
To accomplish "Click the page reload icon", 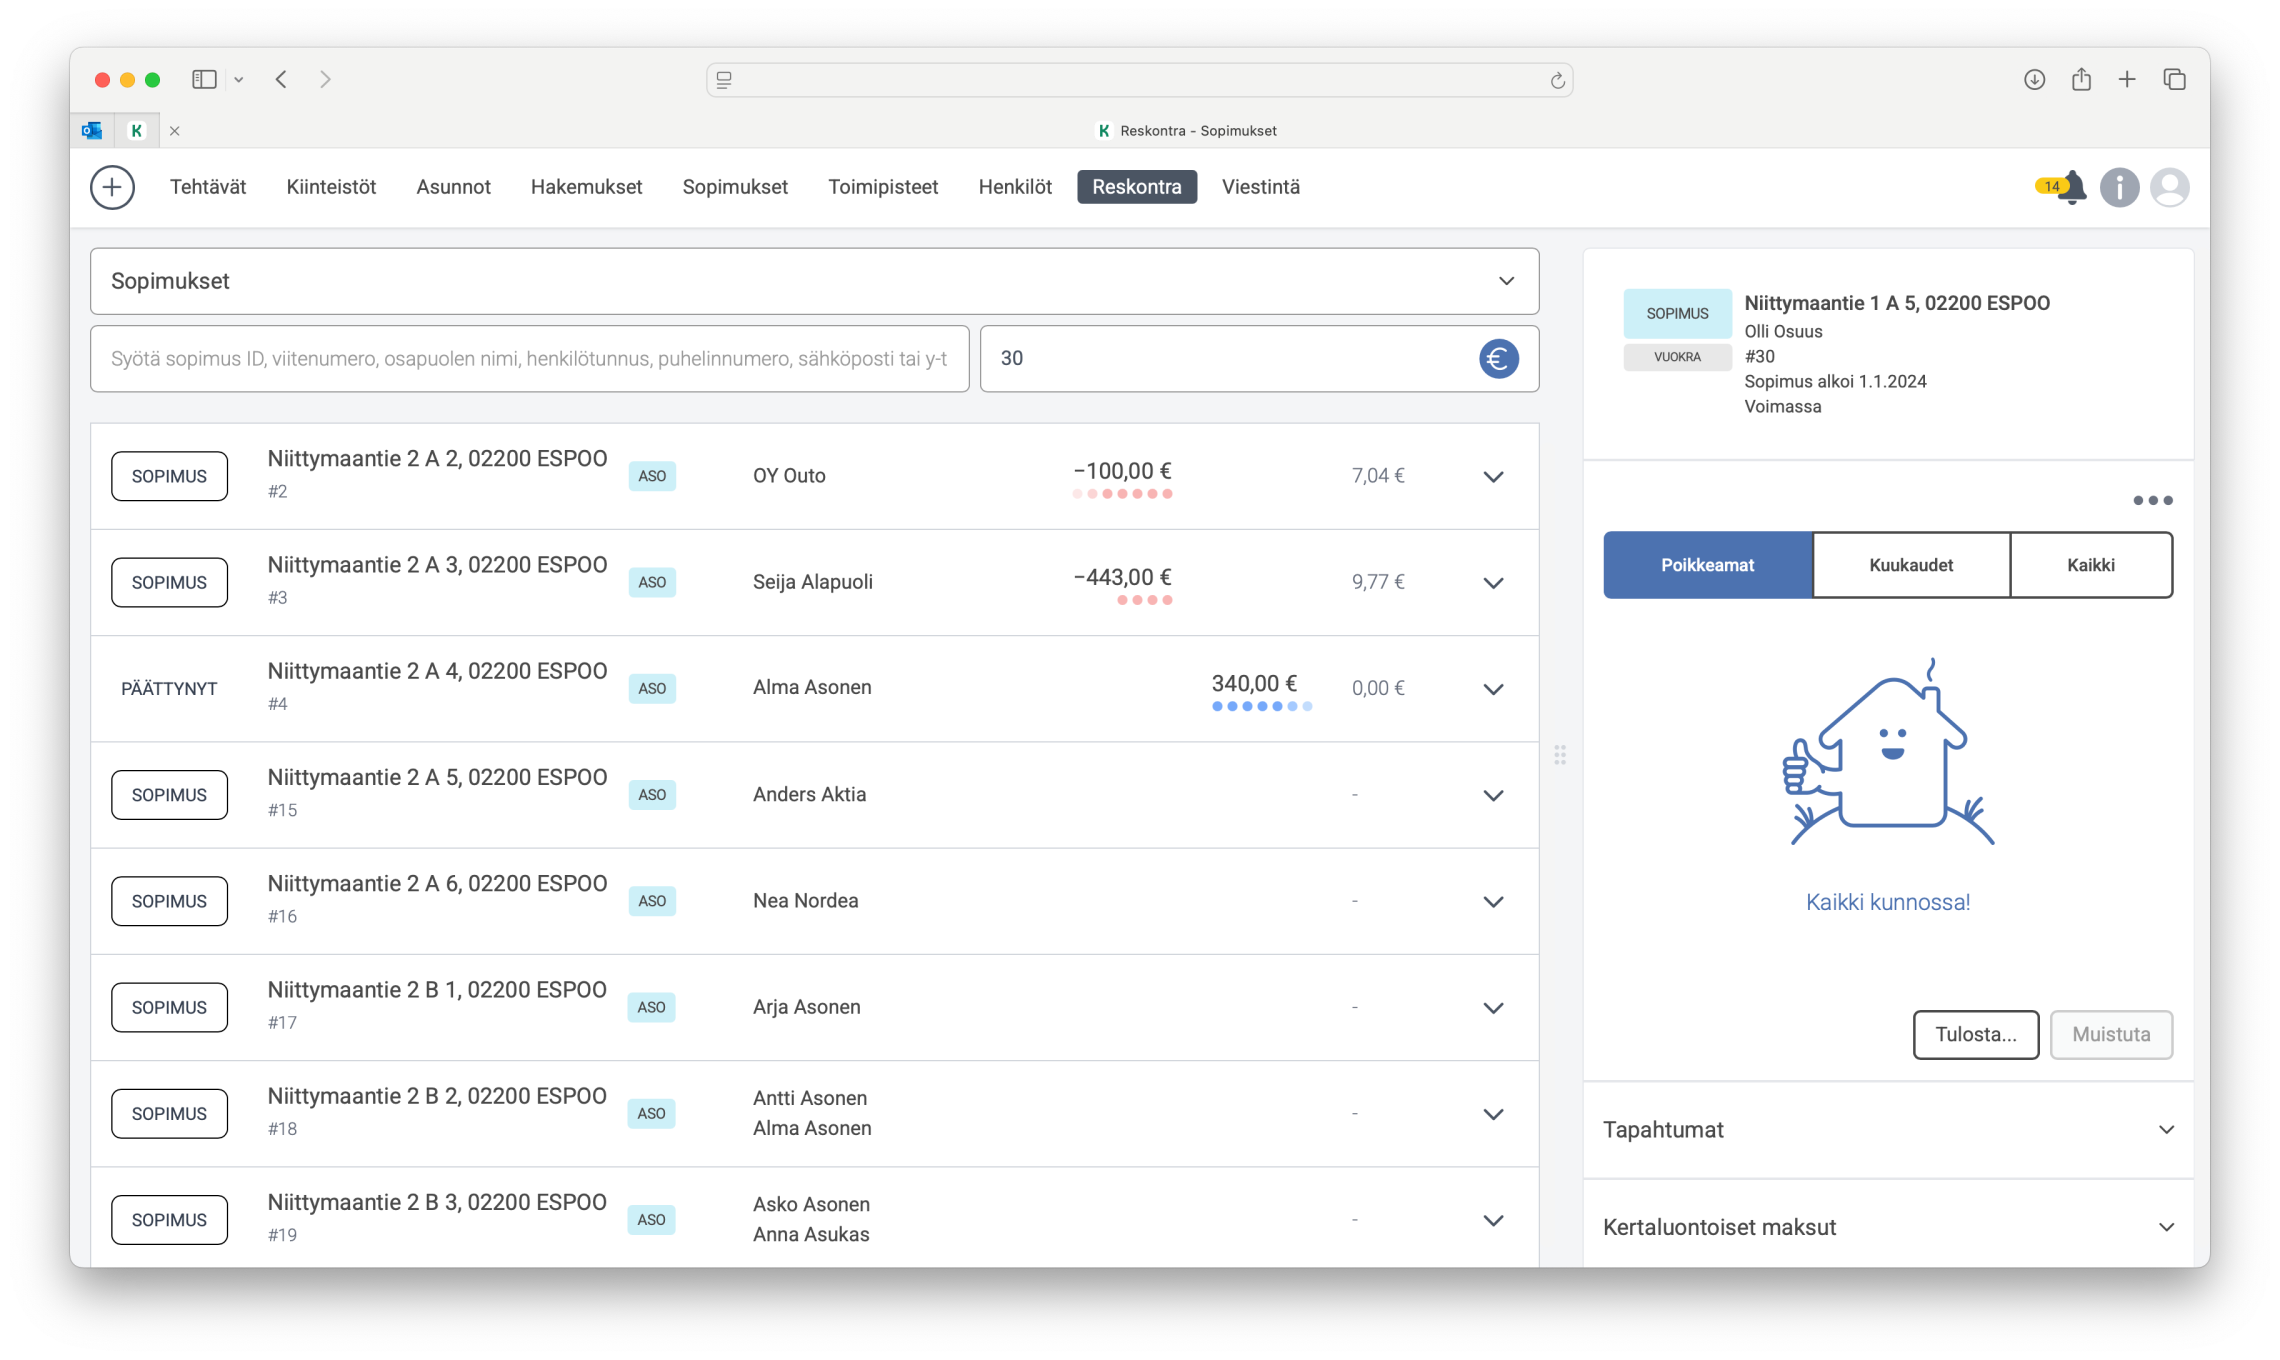I will coord(1557,80).
